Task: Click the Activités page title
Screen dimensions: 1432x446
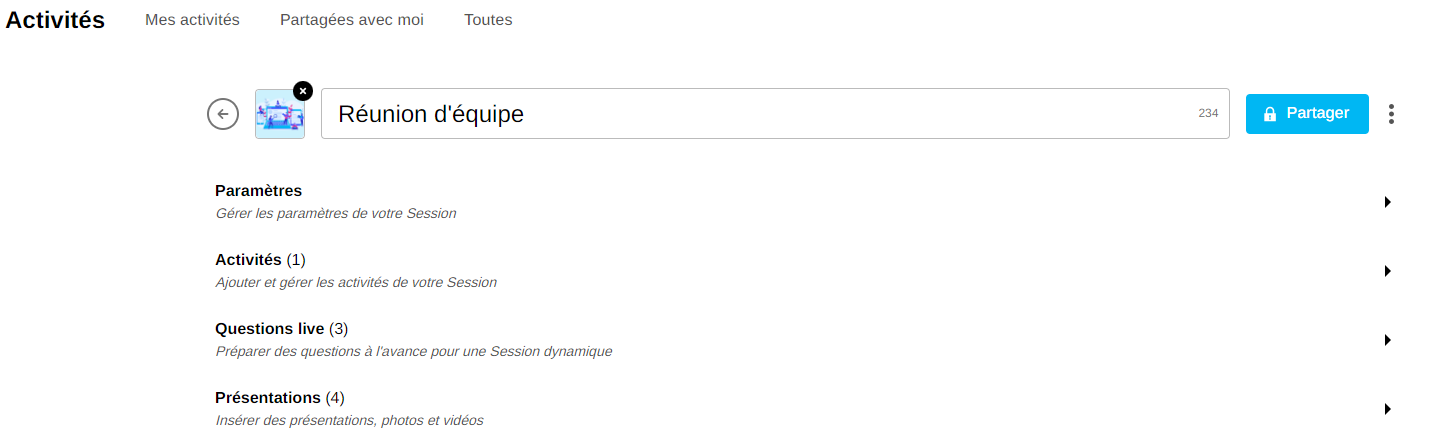Action: click(x=55, y=20)
